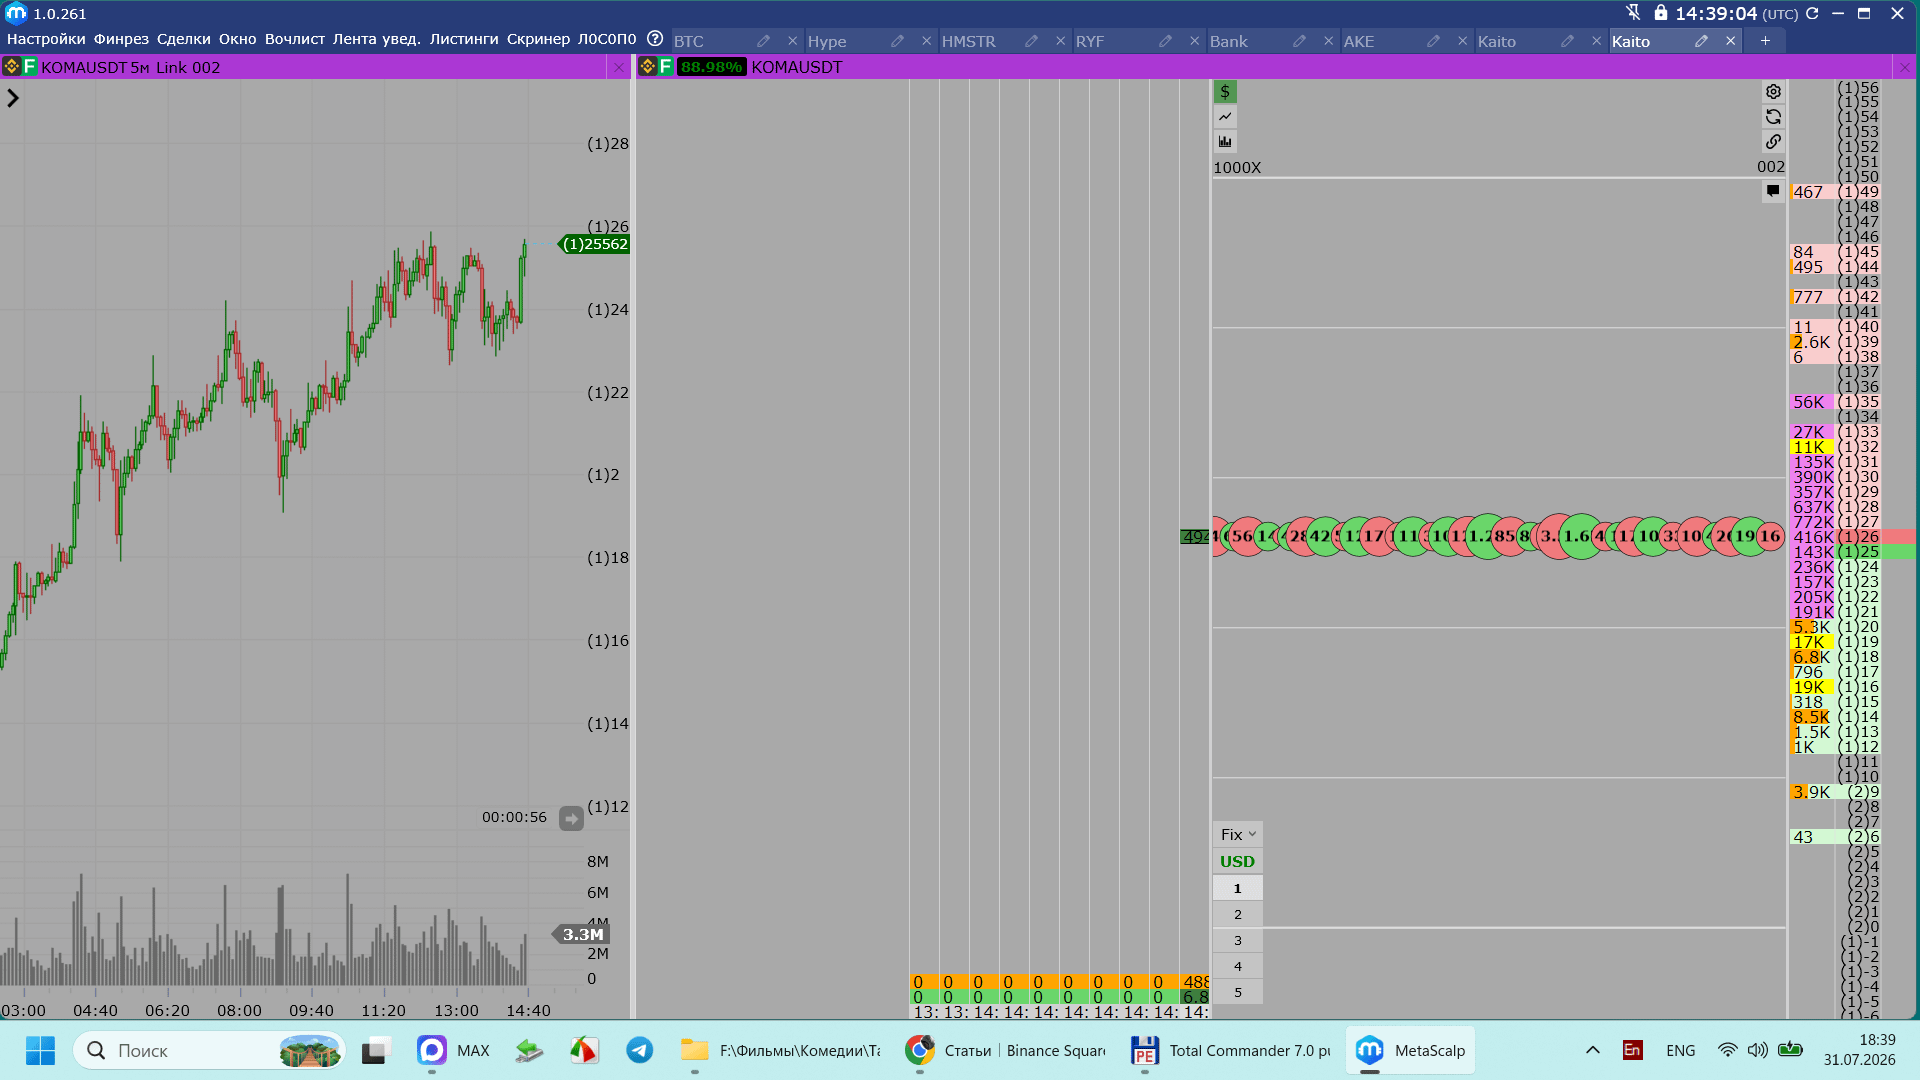
Task: Click the 467 order book level at (1)49
Action: click(1836, 192)
